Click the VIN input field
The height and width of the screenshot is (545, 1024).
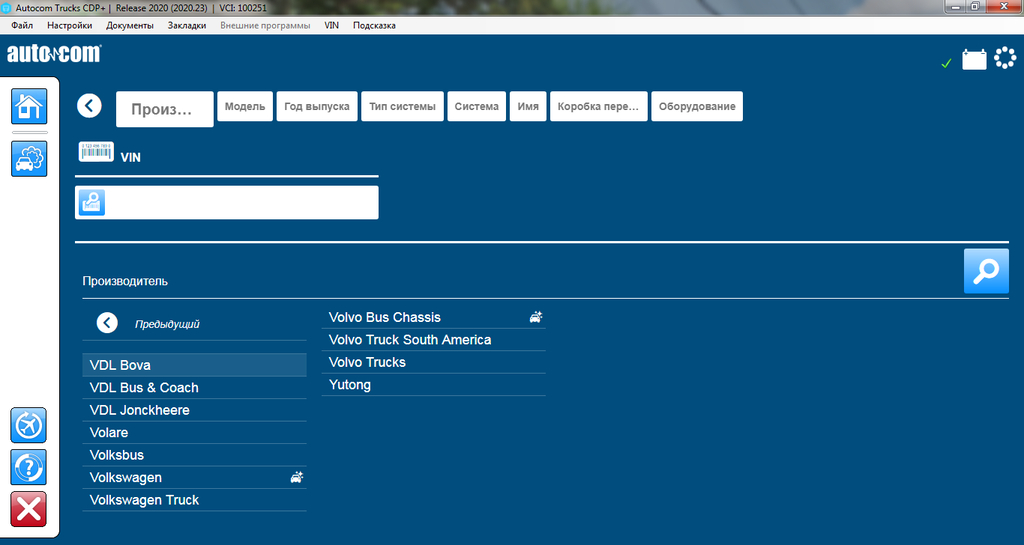point(227,202)
